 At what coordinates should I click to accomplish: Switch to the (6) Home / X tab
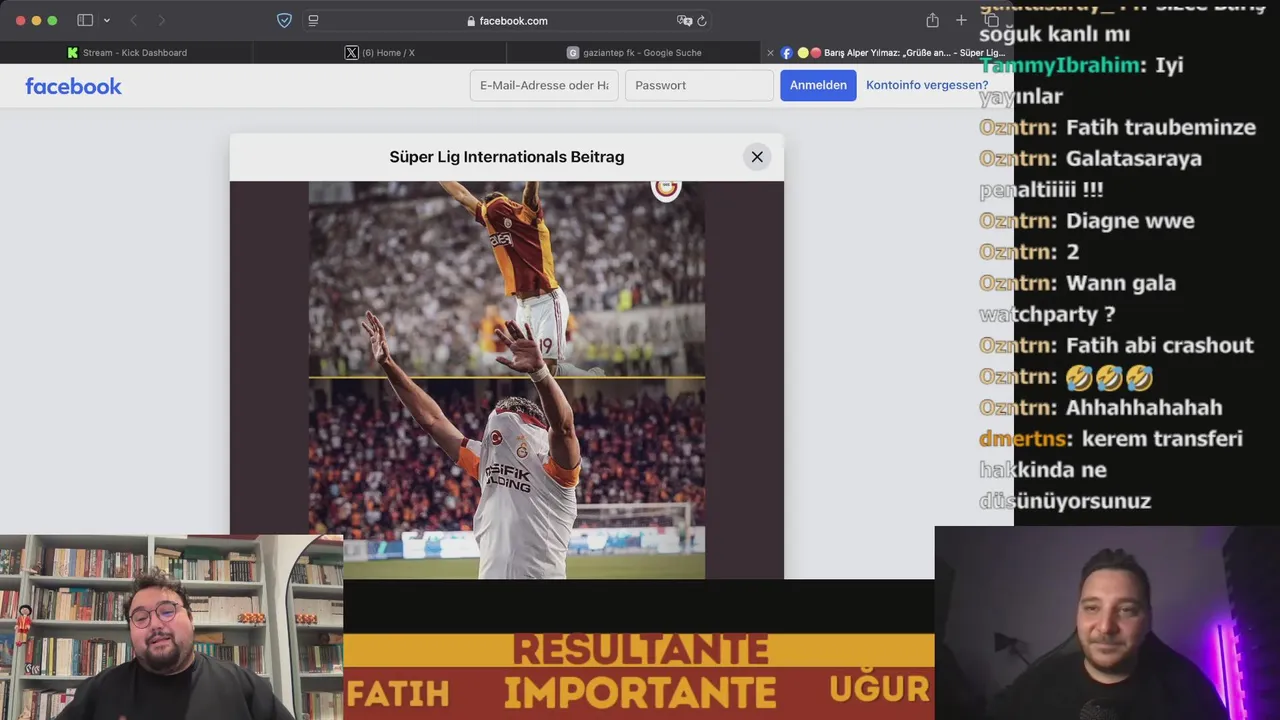380,52
